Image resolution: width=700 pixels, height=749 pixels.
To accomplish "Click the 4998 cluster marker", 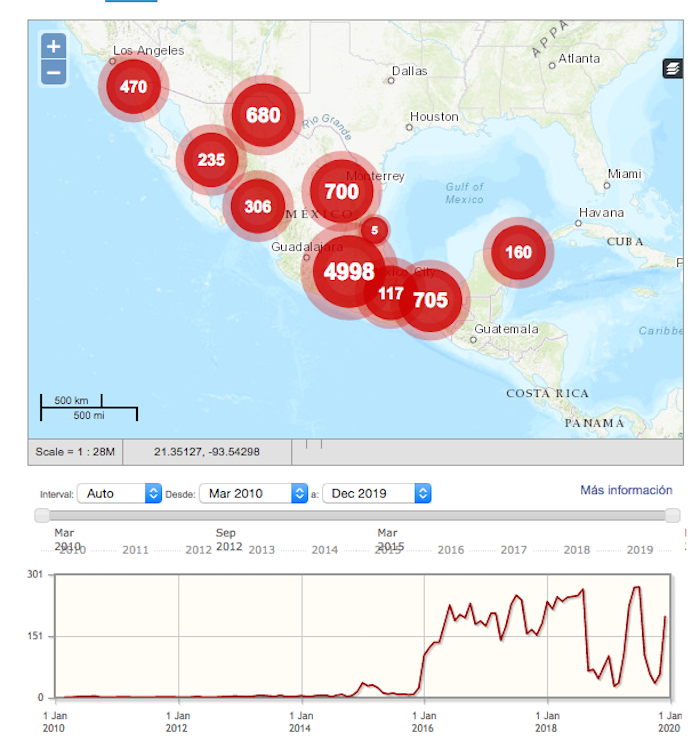I will [349, 271].
